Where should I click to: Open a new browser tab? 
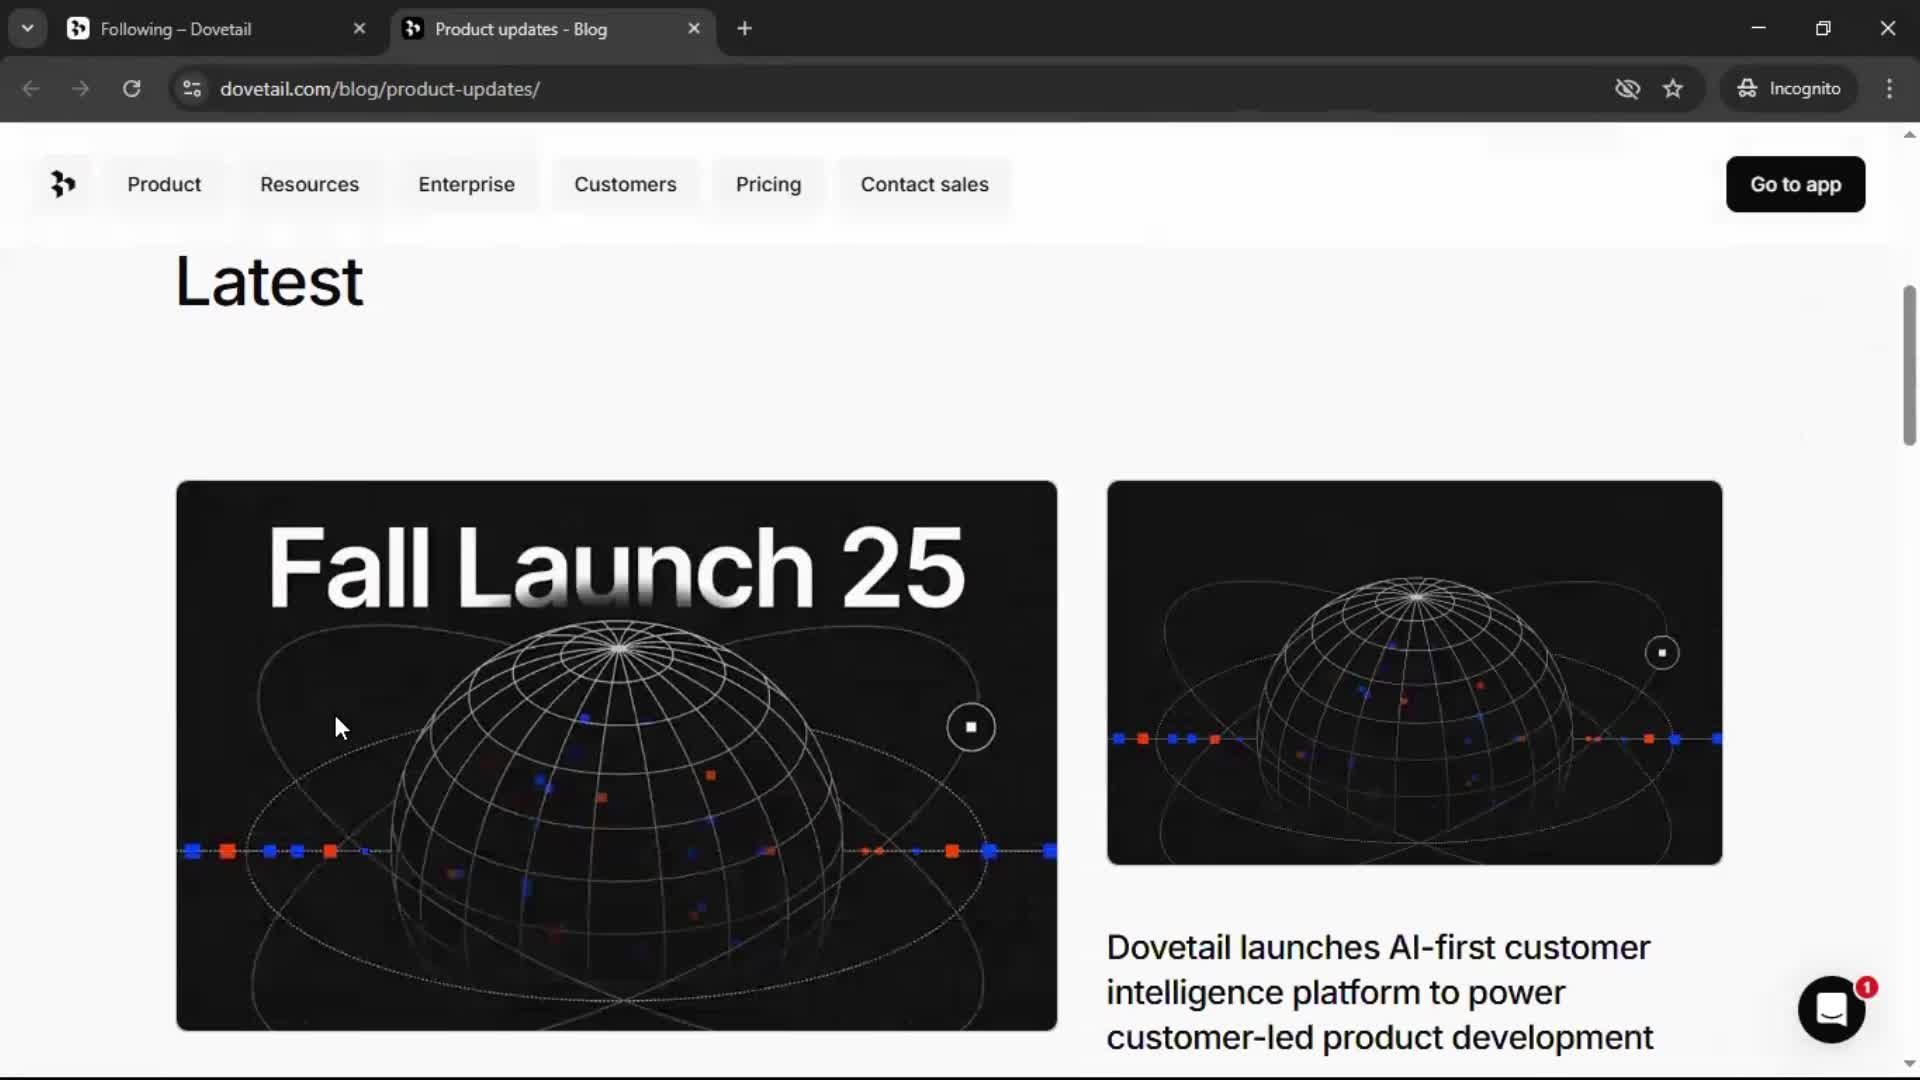pos(744,29)
